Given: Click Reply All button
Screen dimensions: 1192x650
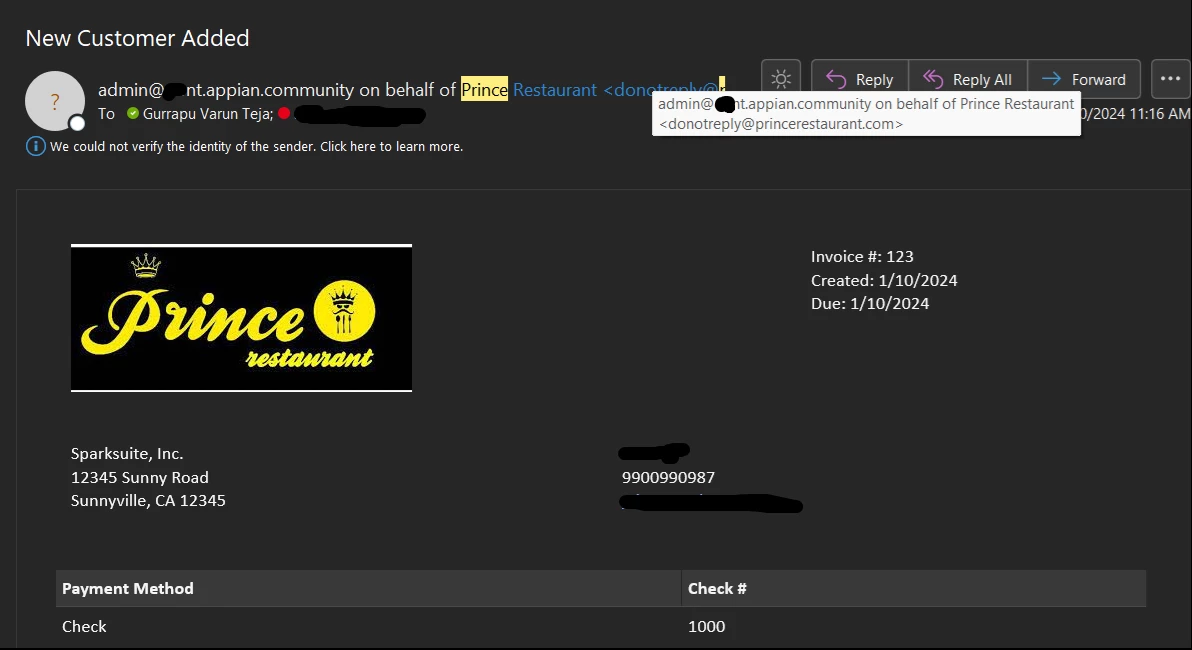Looking at the screenshot, I should [x=968, y=79].
